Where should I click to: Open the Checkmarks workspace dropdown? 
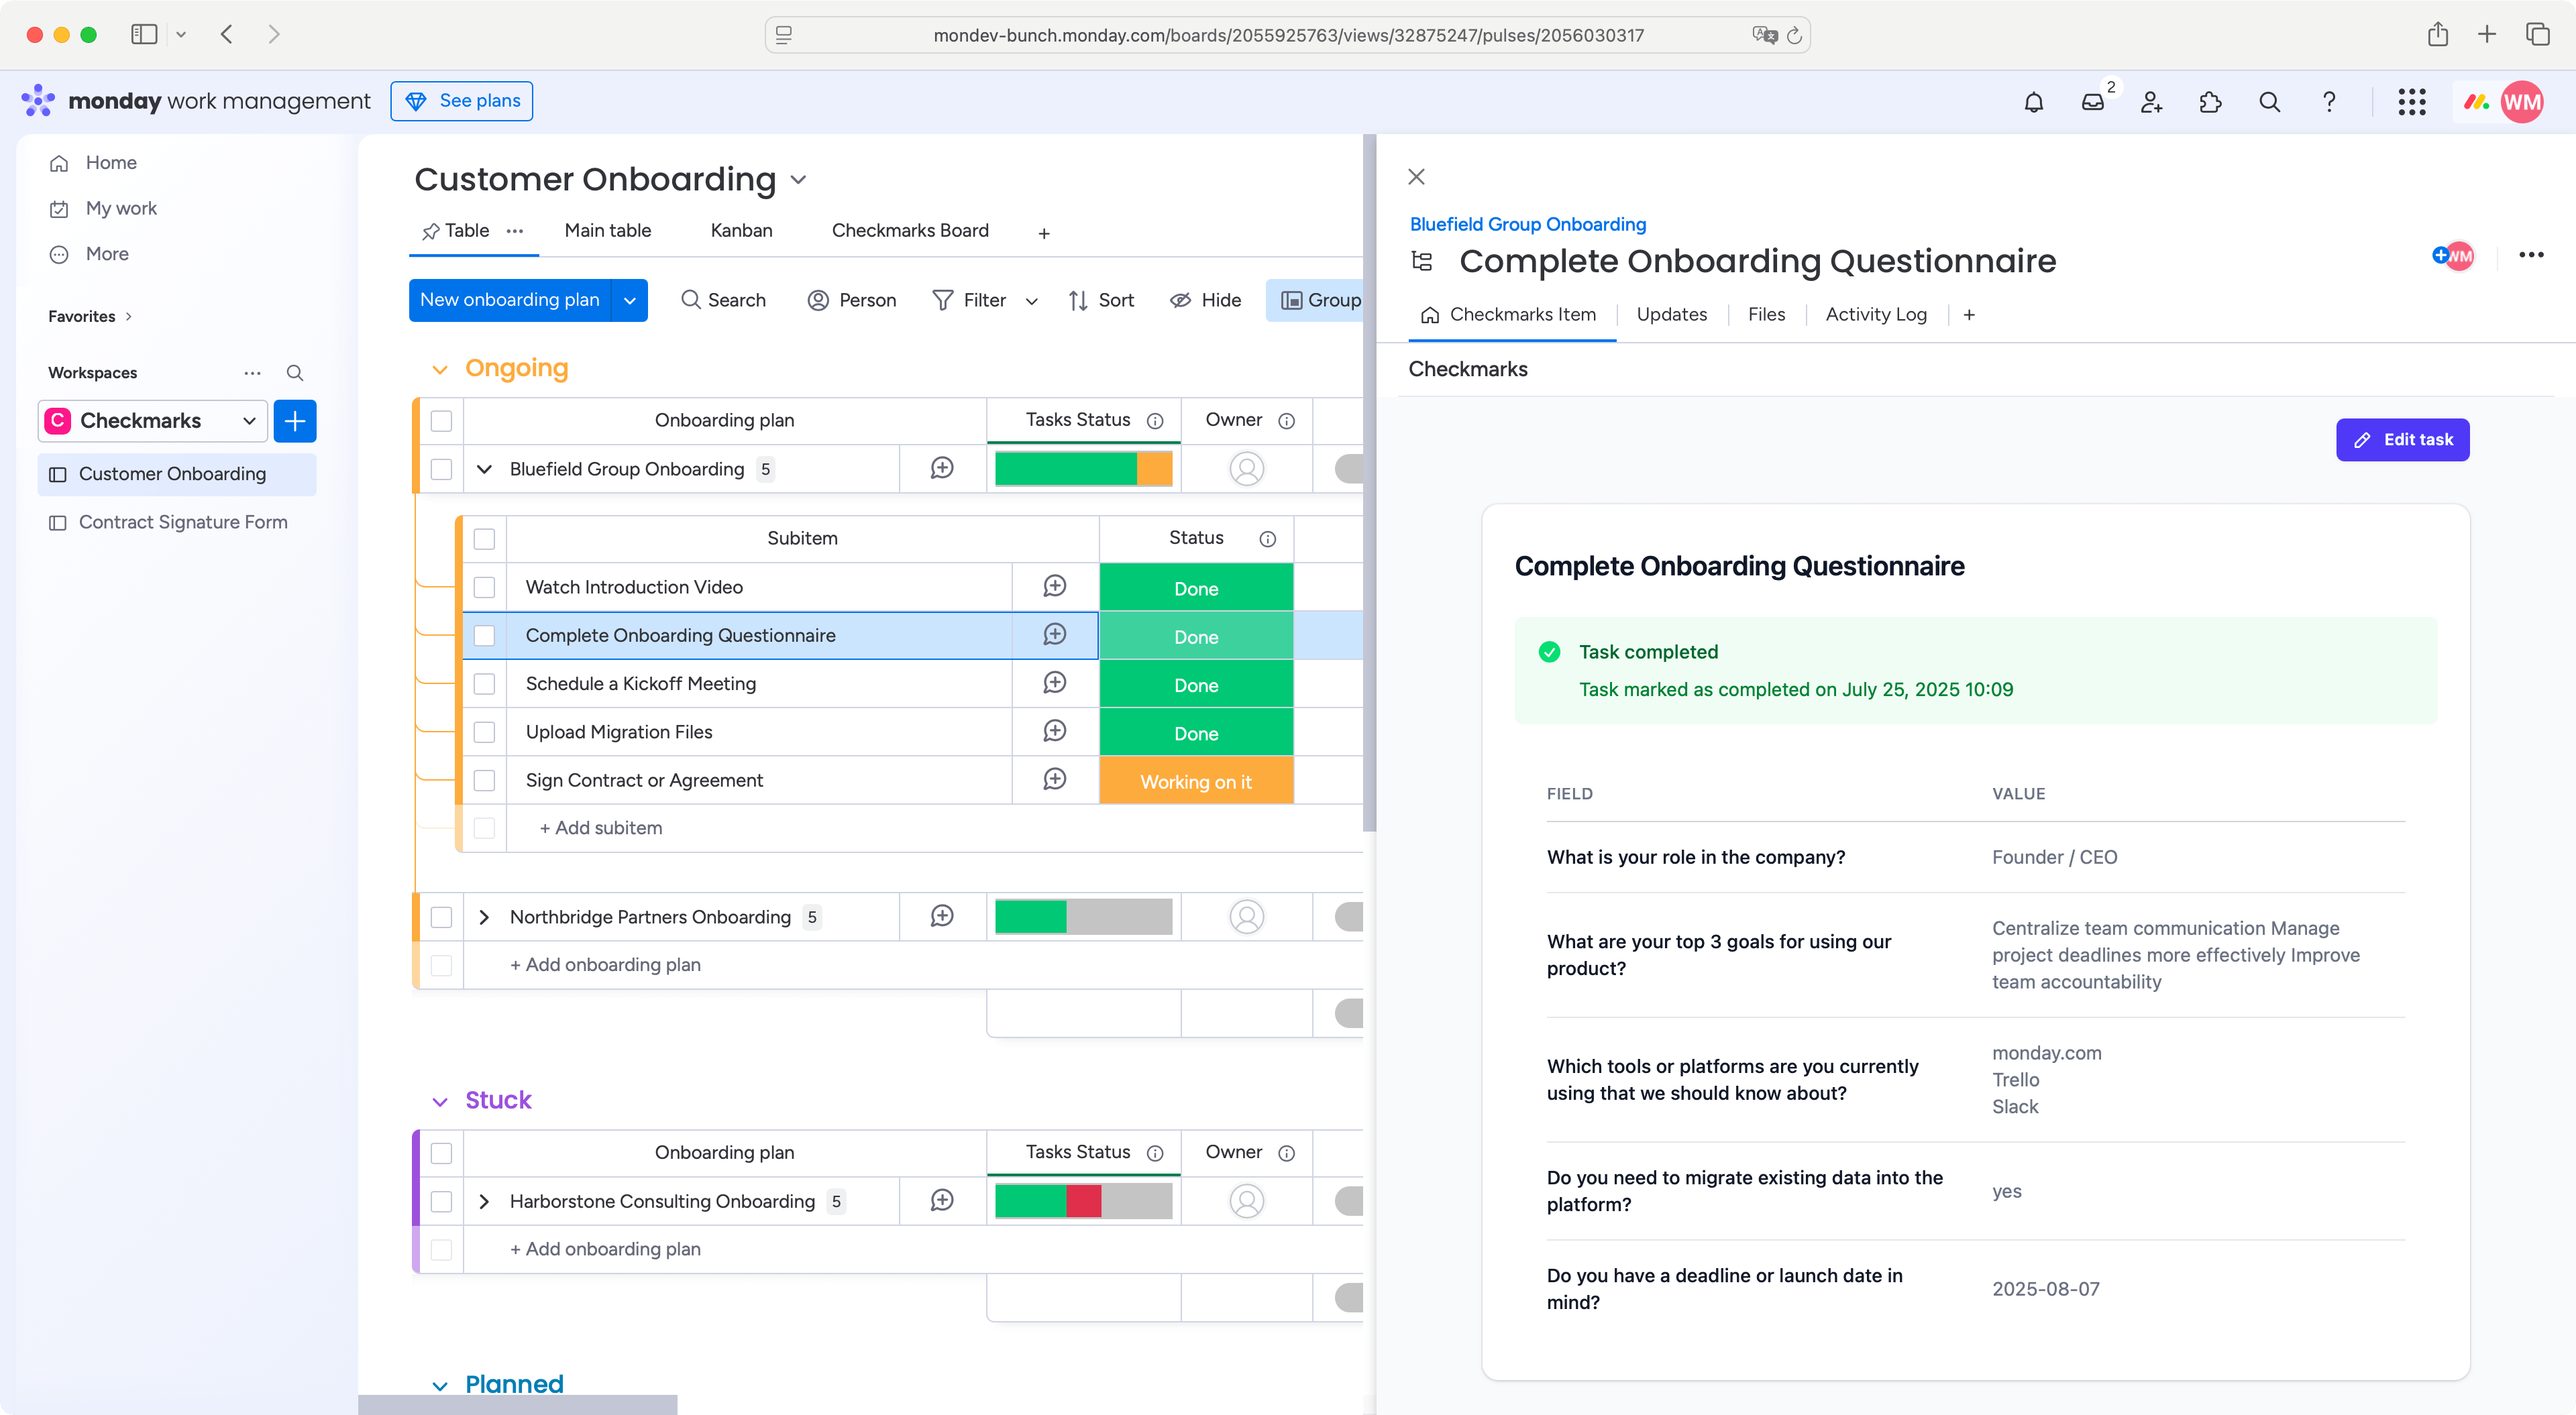coord(249,421)
